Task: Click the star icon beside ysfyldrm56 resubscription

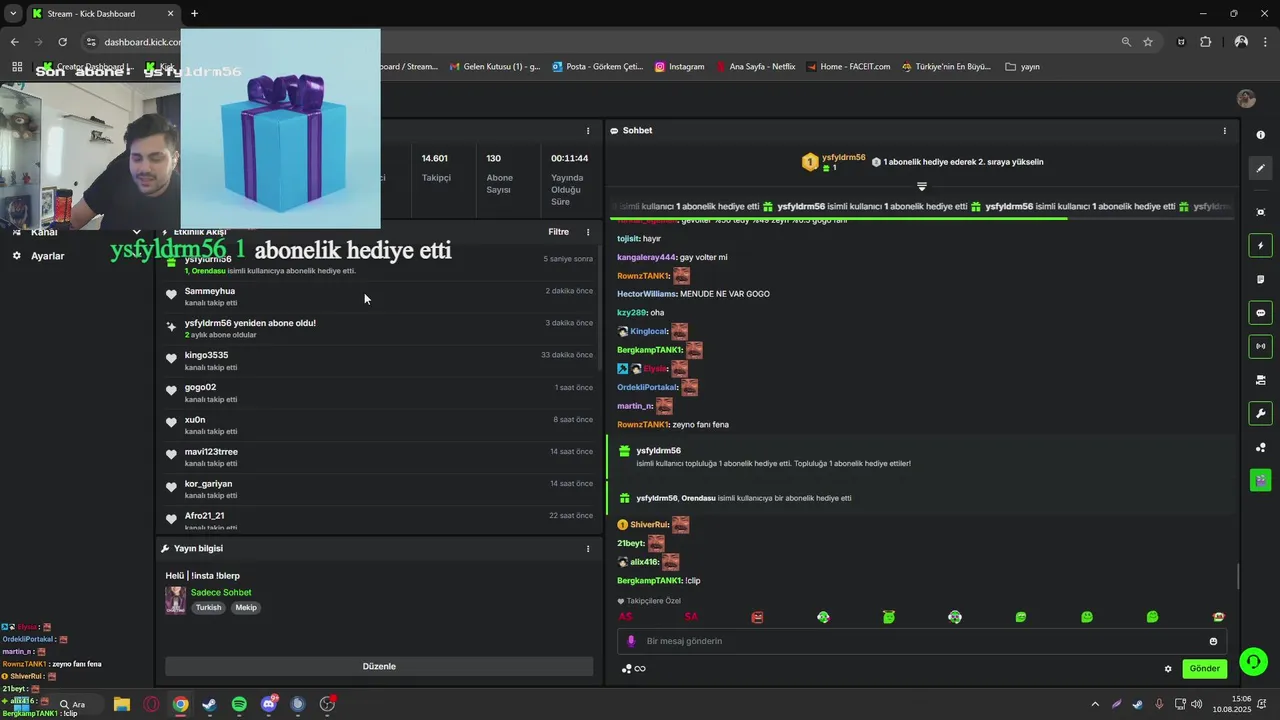Action: coord(171,327)
